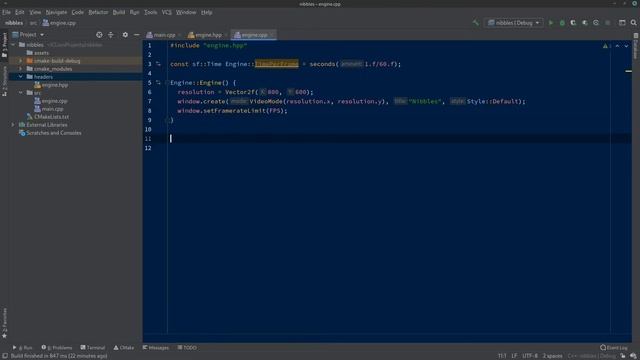Screen dimensions: 640x360
Task: Open the VCS menu
Action: [167, 12]
